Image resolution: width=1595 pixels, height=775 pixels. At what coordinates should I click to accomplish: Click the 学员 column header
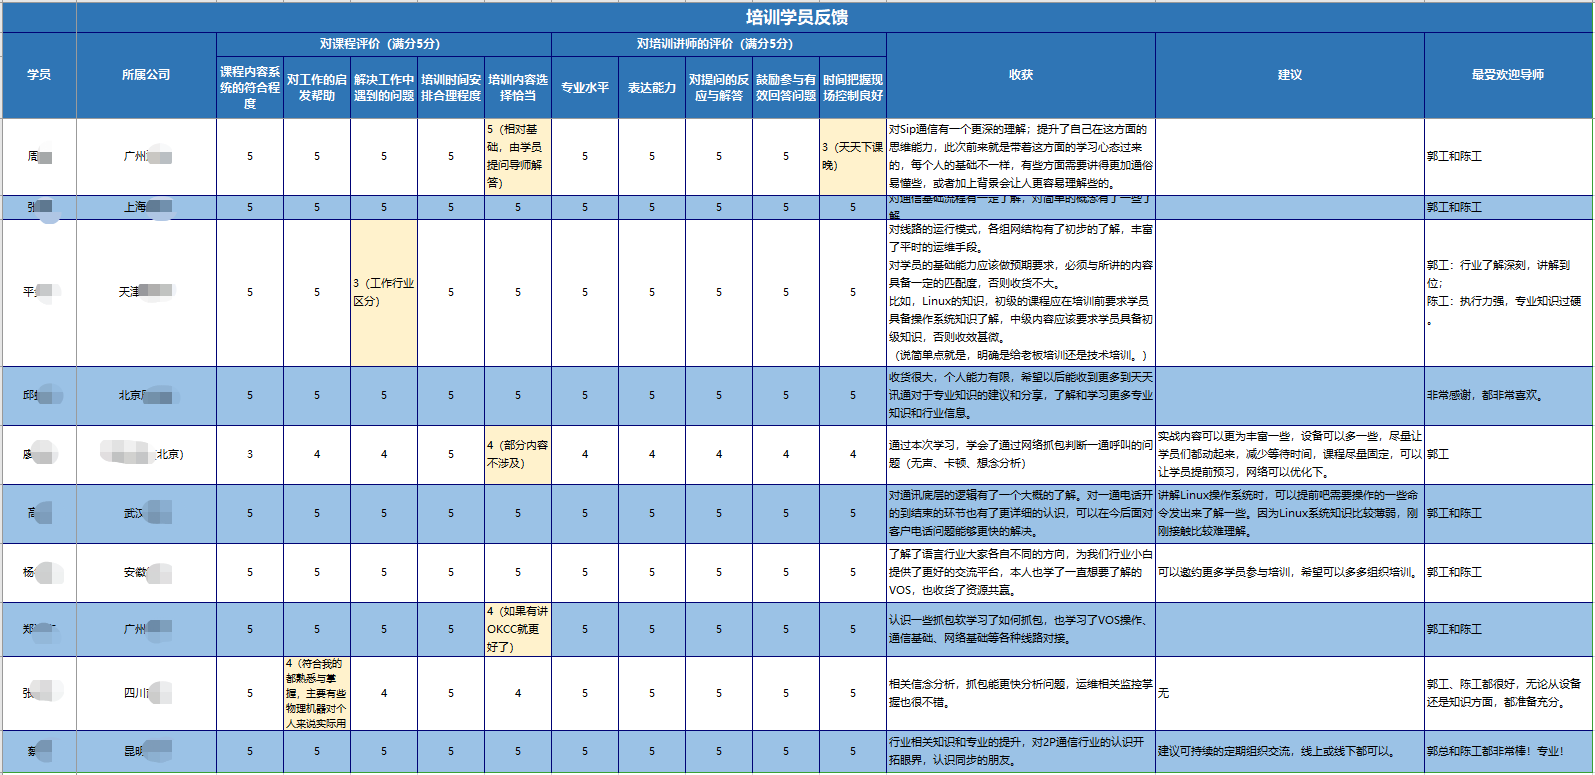coord(39,75)
